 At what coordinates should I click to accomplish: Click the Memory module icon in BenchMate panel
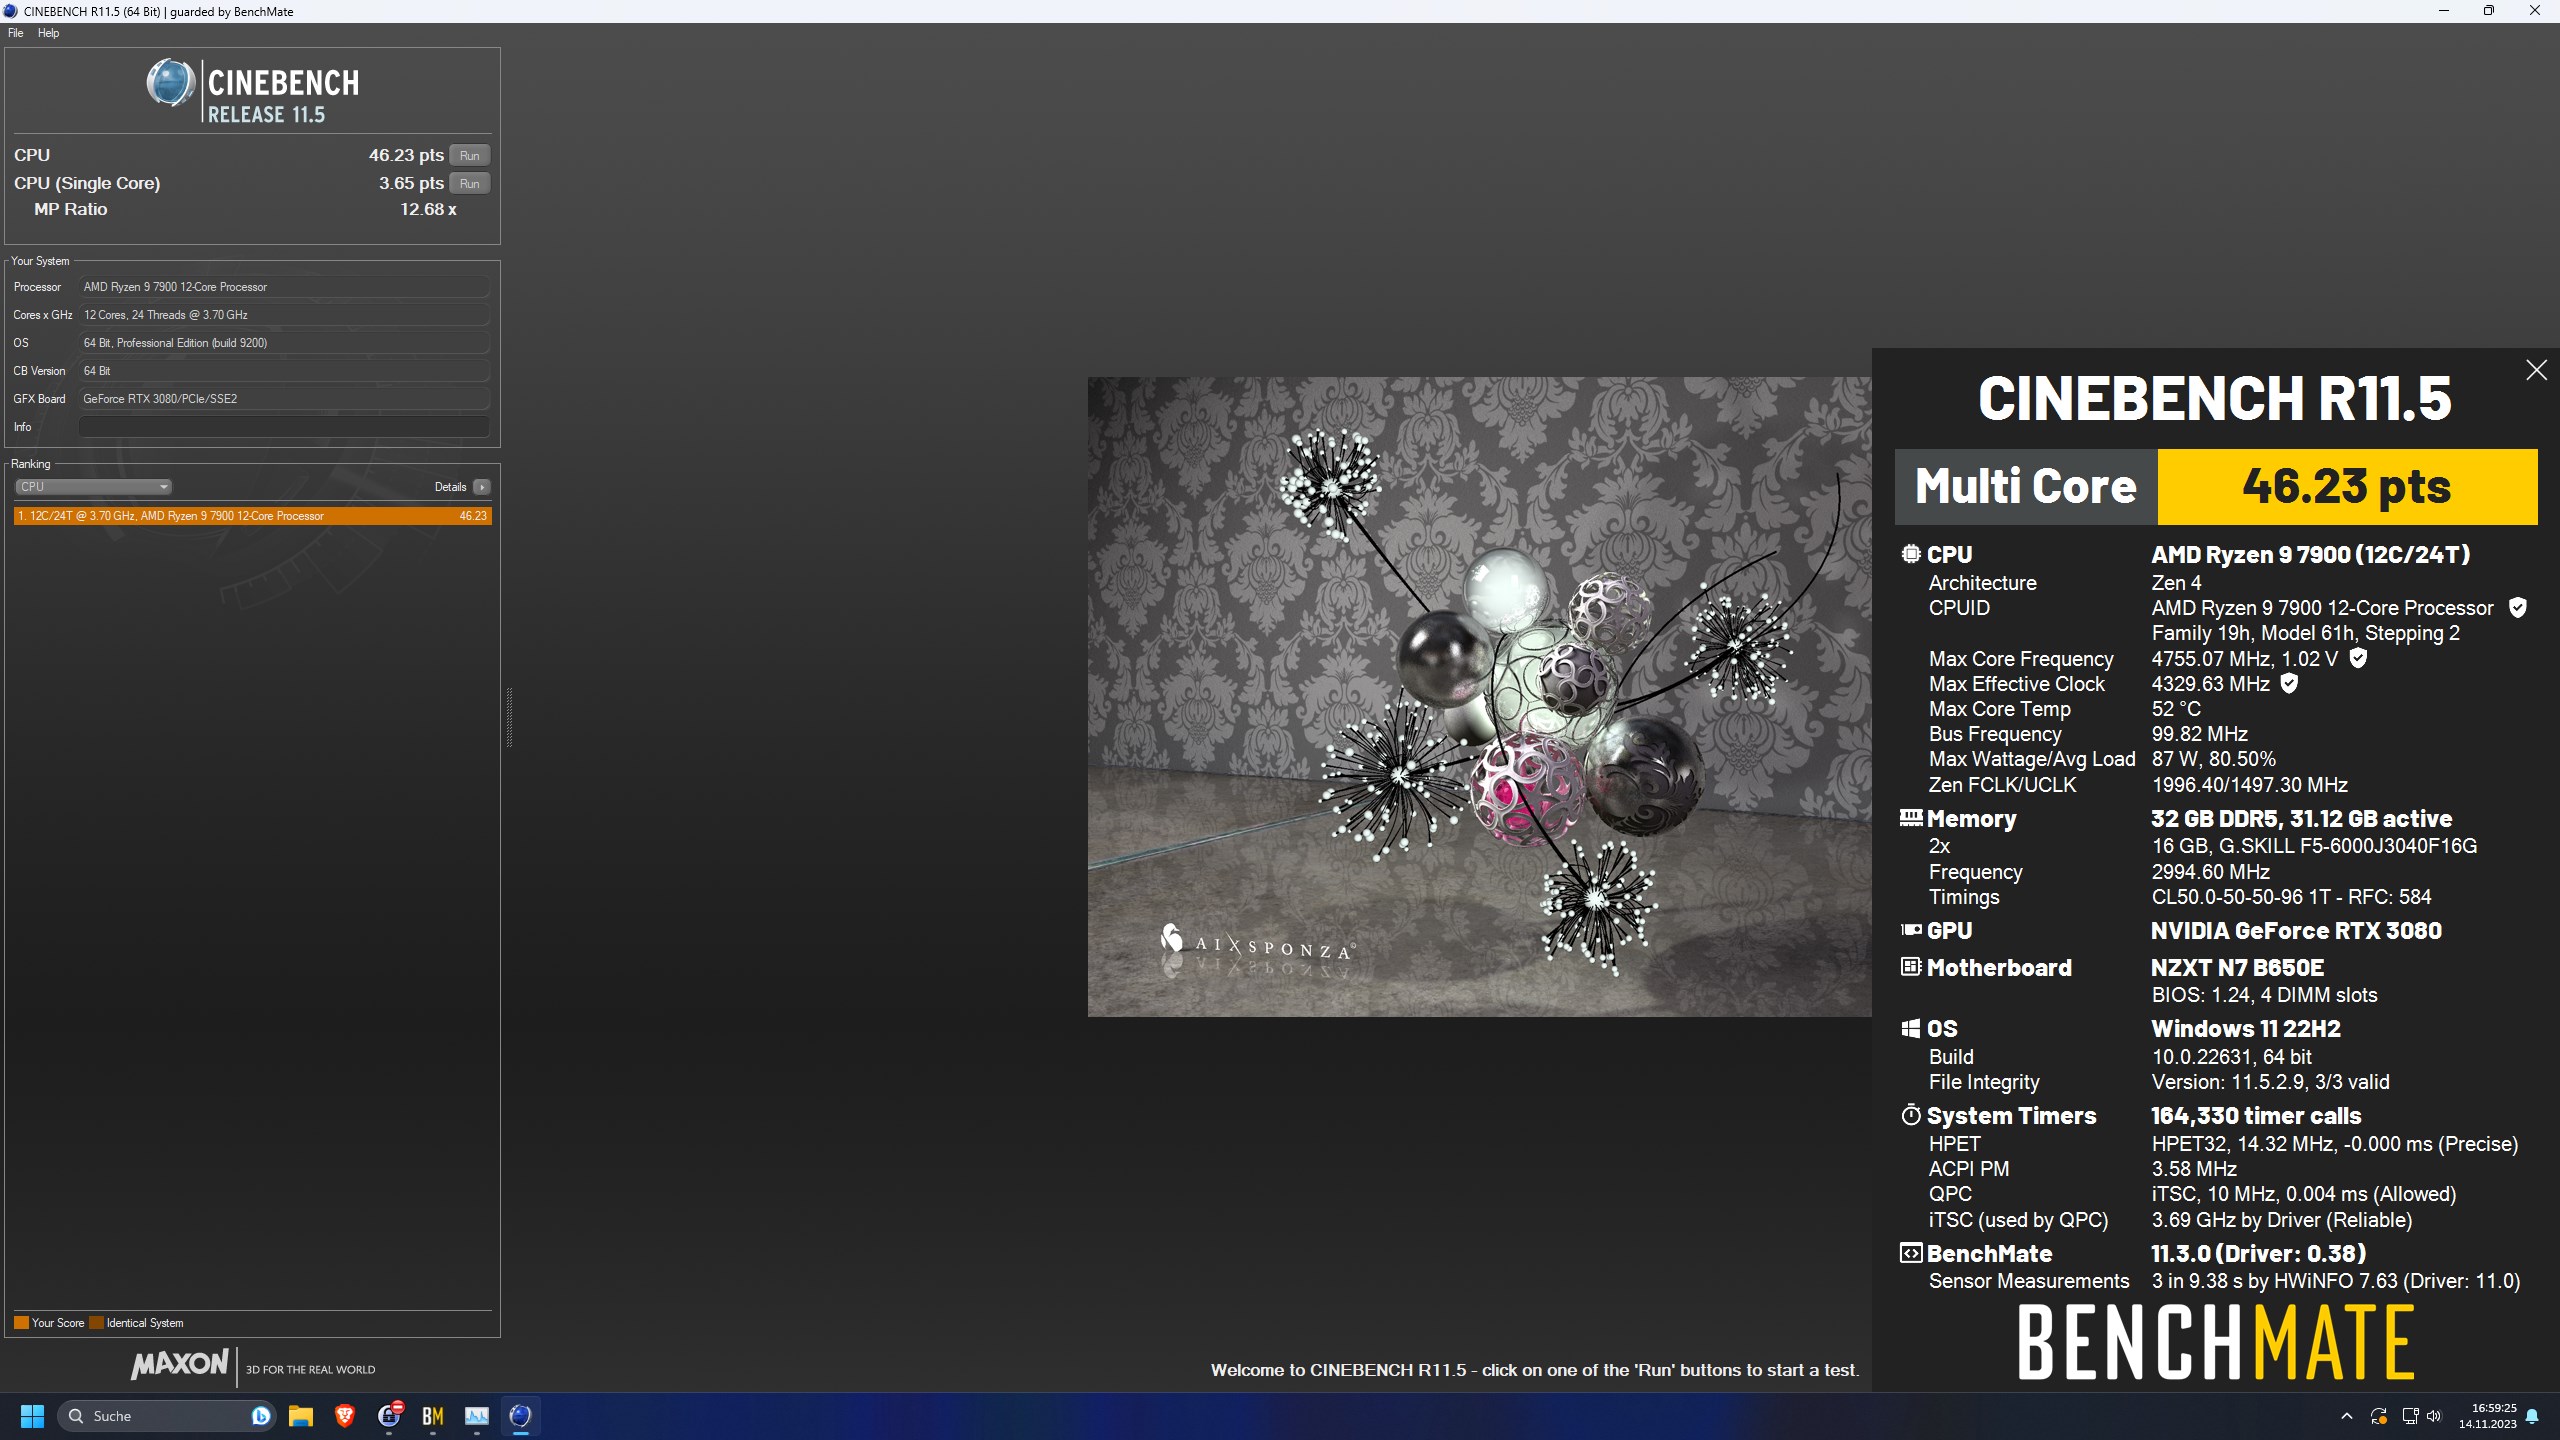click(1911, 818)
